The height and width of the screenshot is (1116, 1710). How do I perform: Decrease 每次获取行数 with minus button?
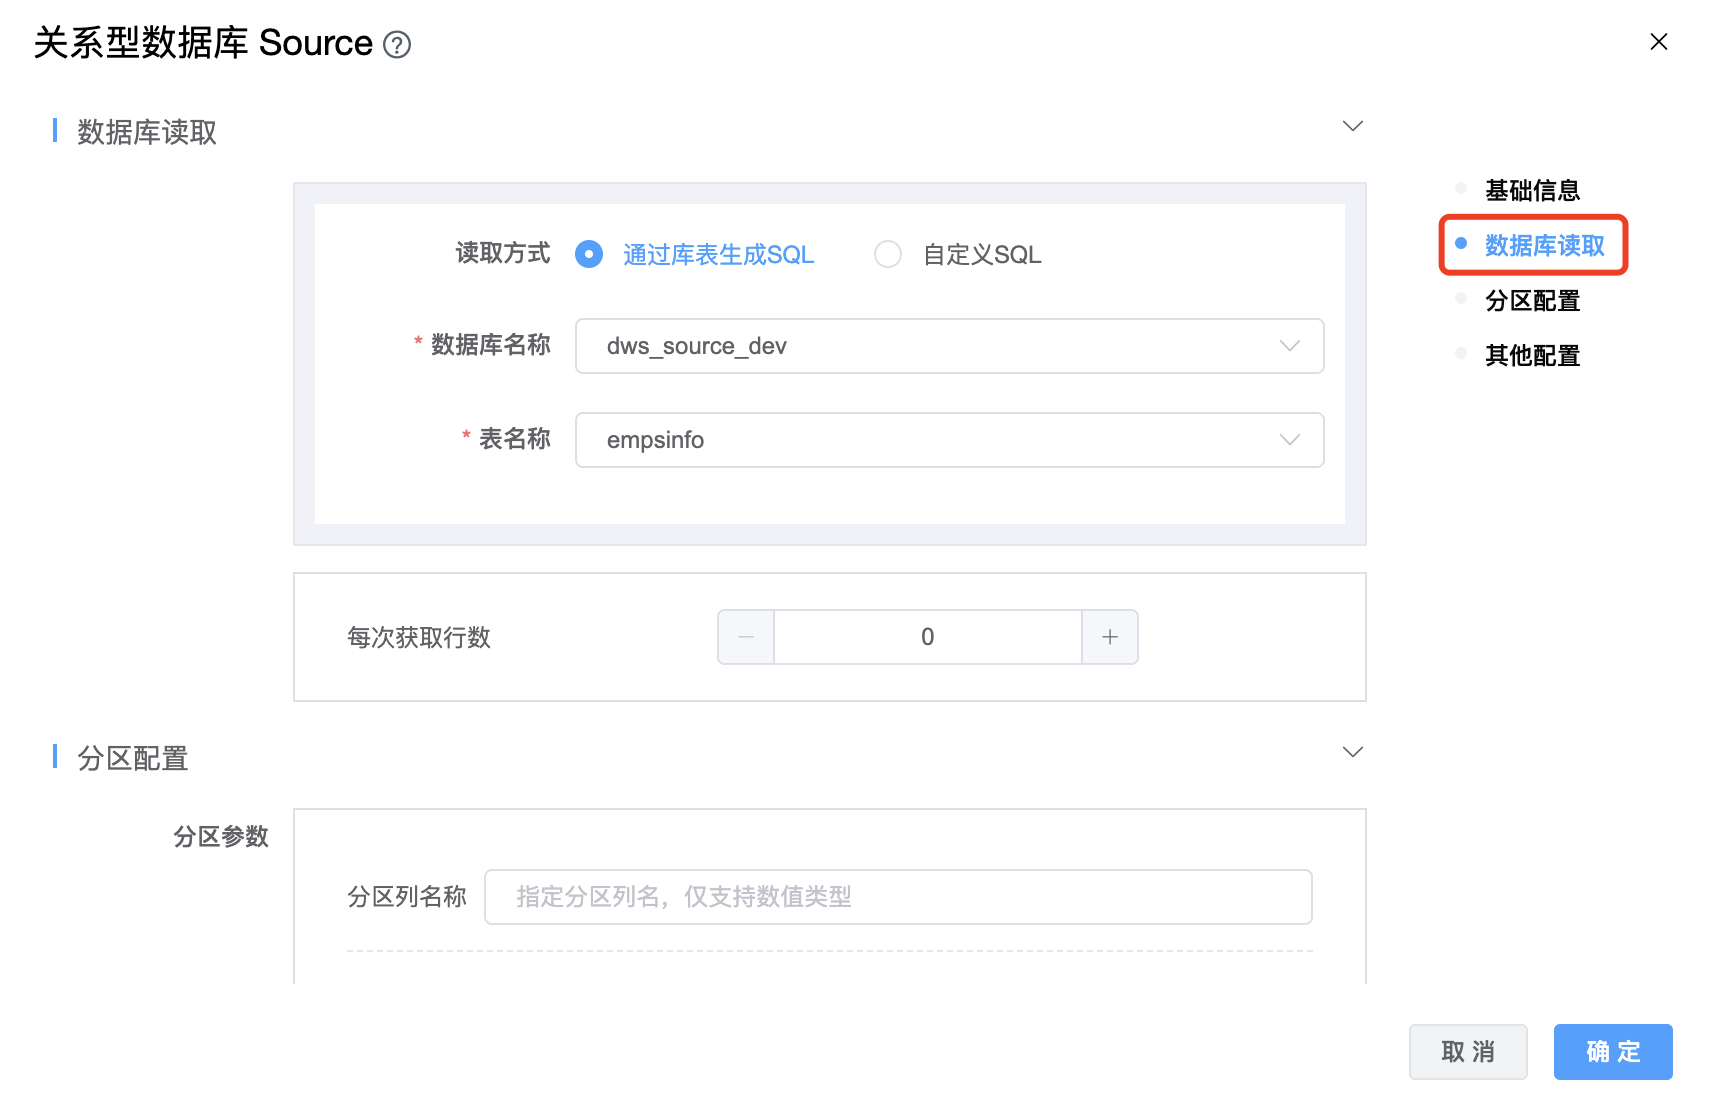tap(746, 637)
